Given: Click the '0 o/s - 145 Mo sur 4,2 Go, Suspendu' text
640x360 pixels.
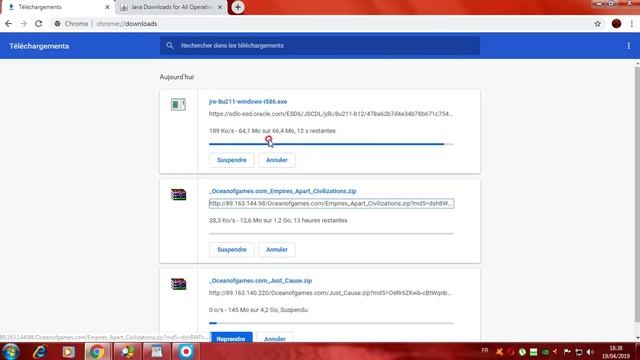Looking at the screenshot, I should [x=258, y=310].
